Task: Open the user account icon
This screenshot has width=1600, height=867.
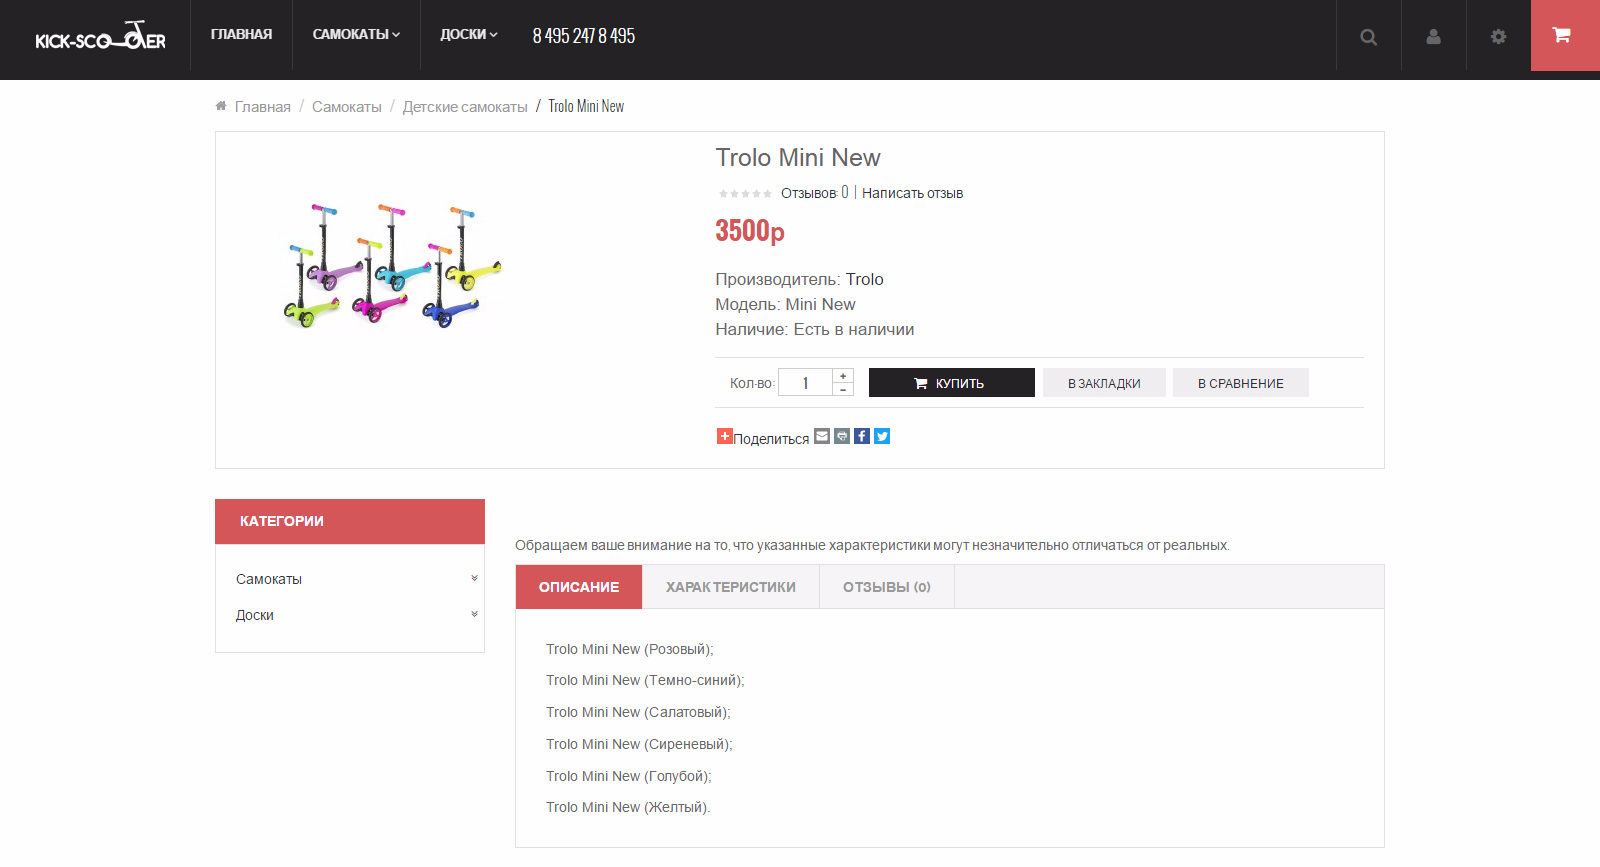Action: (x=1434, y=37)
